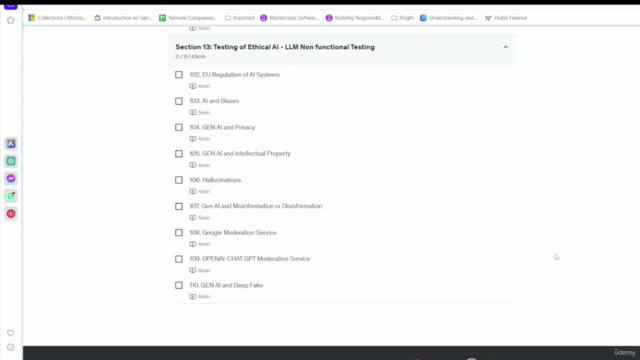
Task: Click the video icon under Hallucinations lecture
Action: tap(193, 191)
